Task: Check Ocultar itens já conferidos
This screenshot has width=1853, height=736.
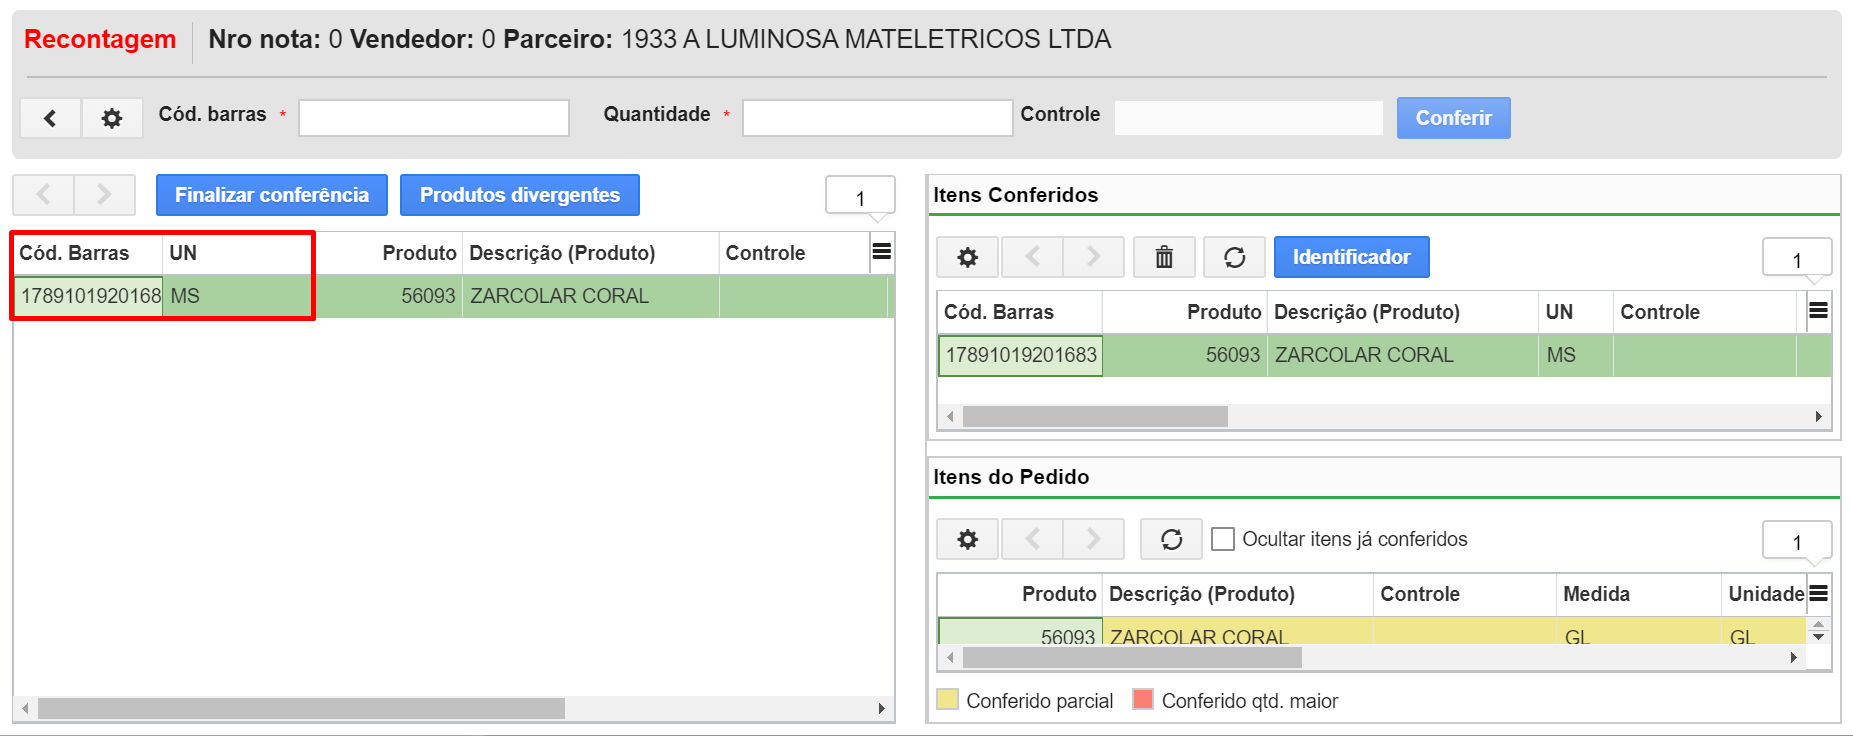Action: (x=1222, y=539)
